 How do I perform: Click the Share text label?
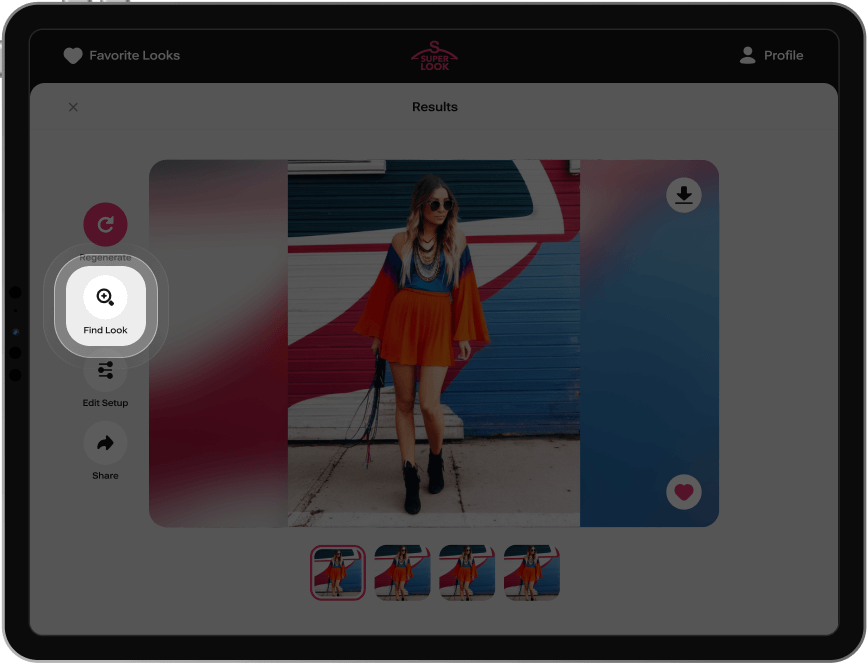[105, 476]
